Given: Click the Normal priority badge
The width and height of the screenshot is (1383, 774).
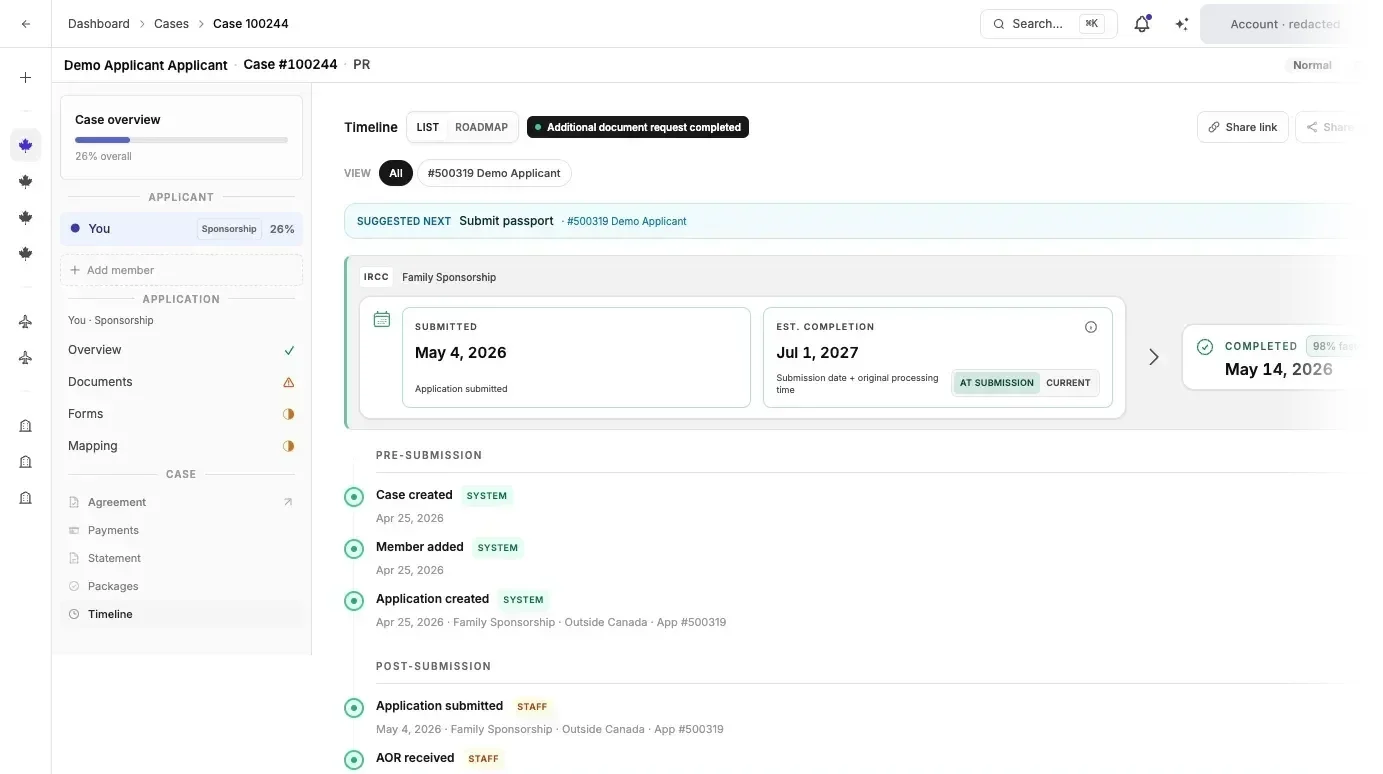Looking at the screenshot, I should (1312, 65).
